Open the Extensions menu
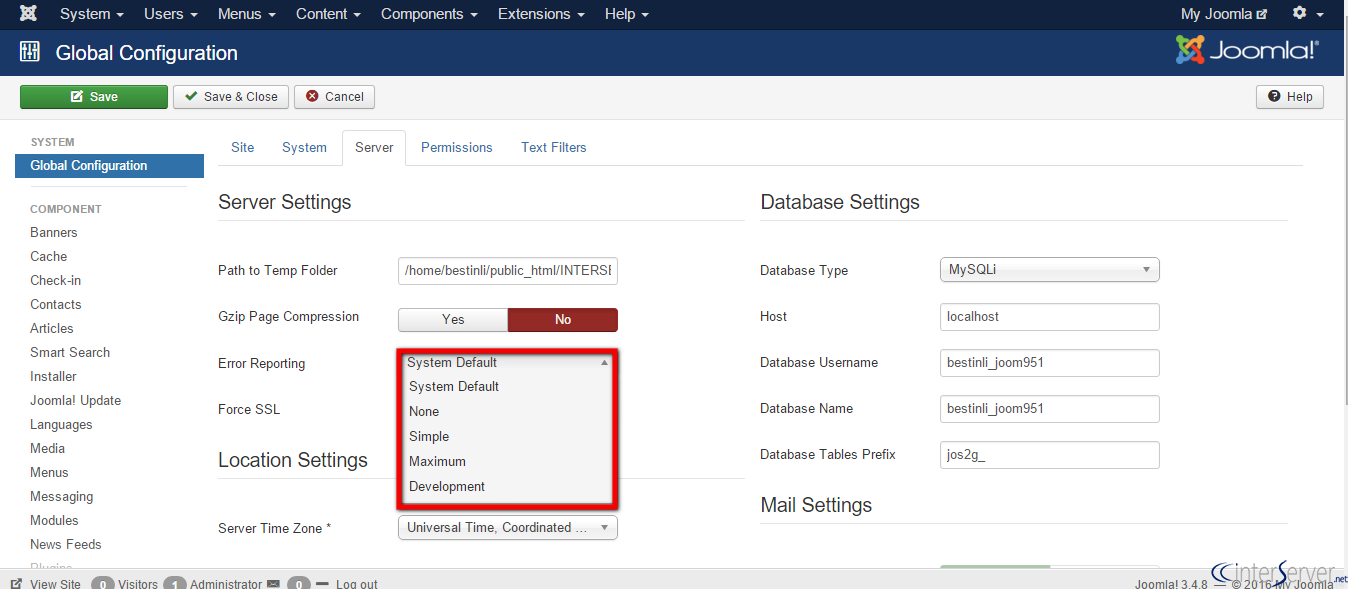Image resolution: width=1348 pixels, height=589 pixels. tap(541, 14)
